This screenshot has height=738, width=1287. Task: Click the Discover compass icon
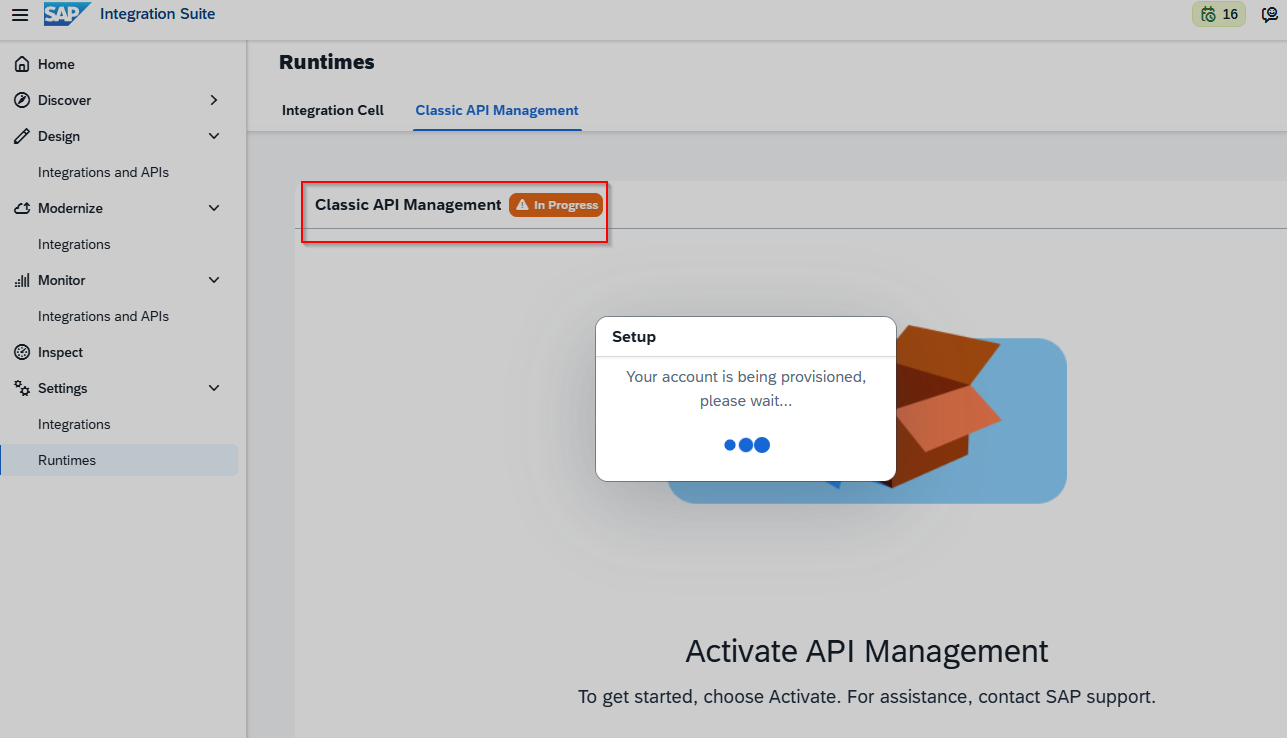tap(22, 100)
